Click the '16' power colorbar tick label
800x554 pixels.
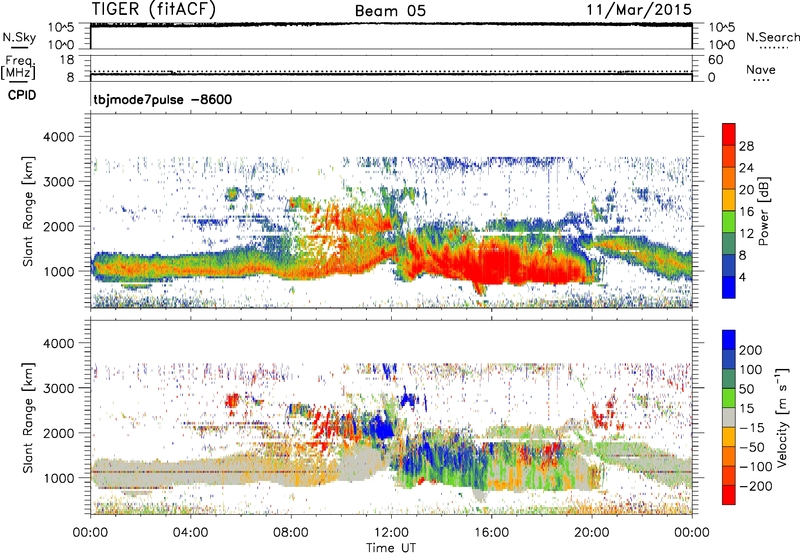(x=746, y=212)
